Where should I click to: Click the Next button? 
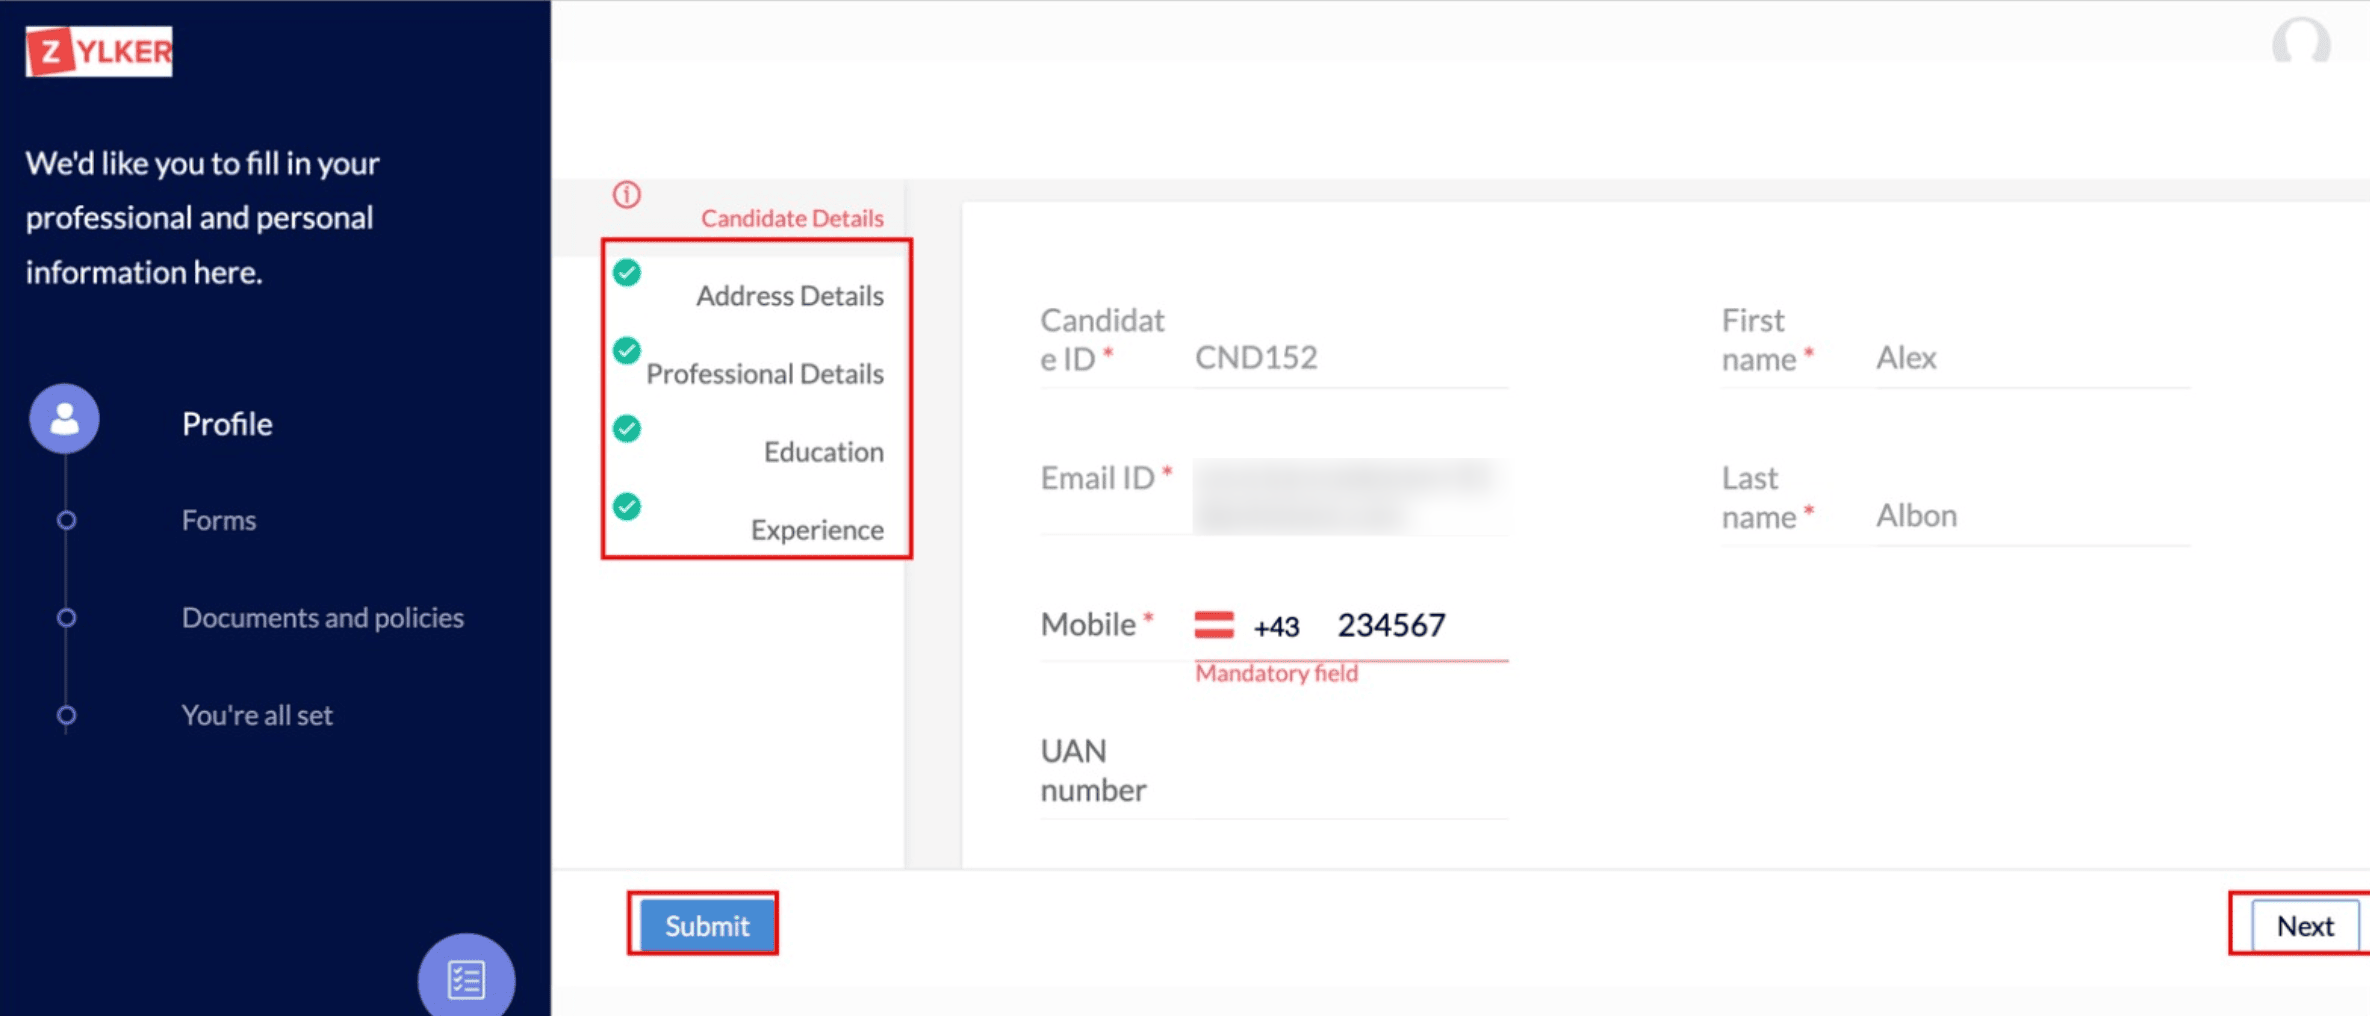2305,926
